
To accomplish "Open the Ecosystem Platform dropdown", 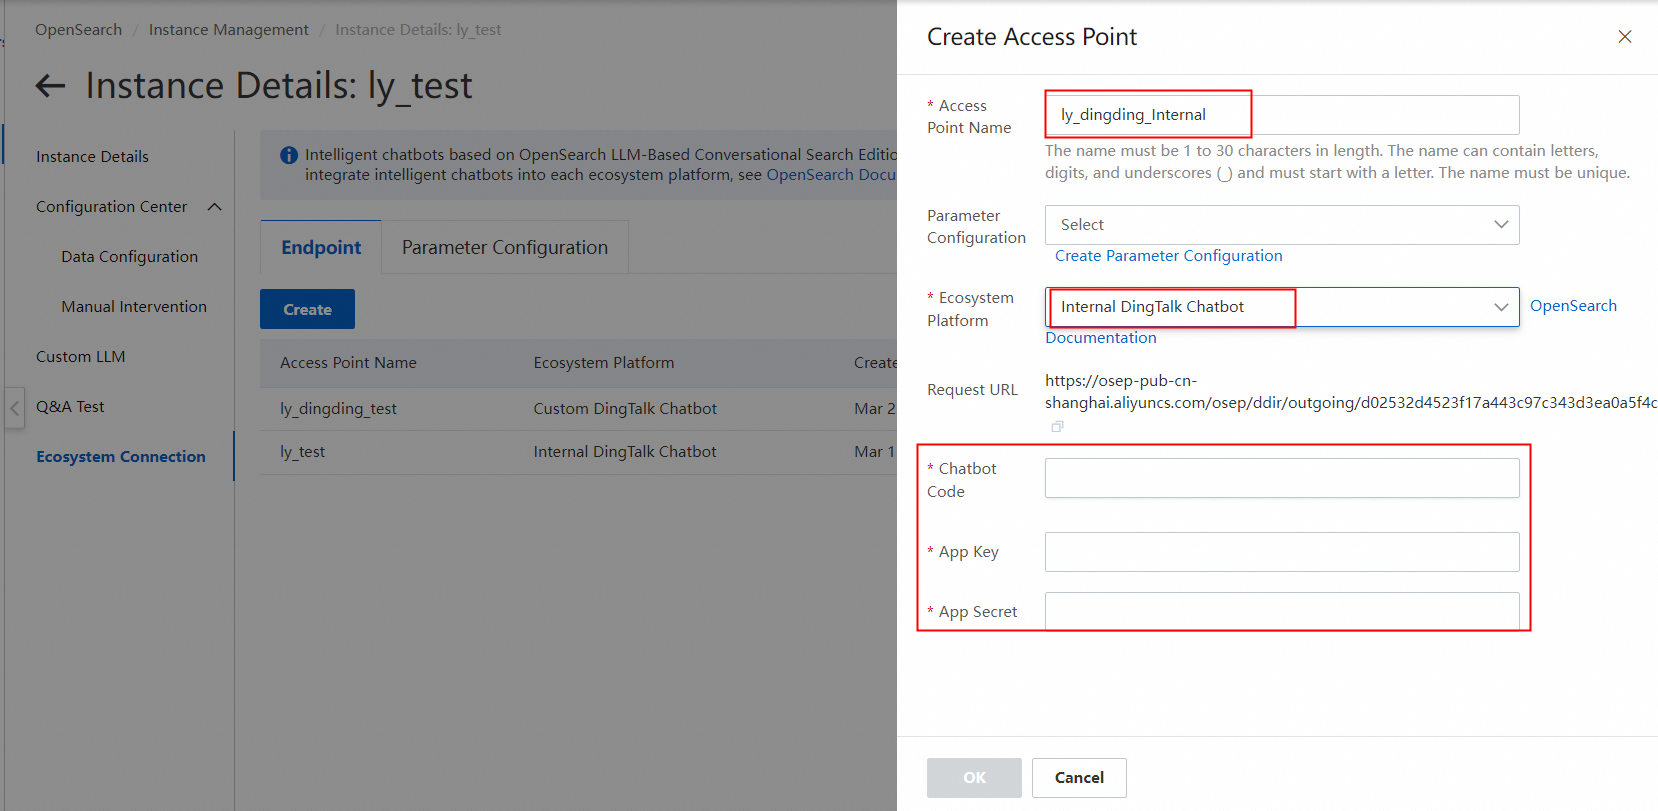I will (x=1281, y=307).
